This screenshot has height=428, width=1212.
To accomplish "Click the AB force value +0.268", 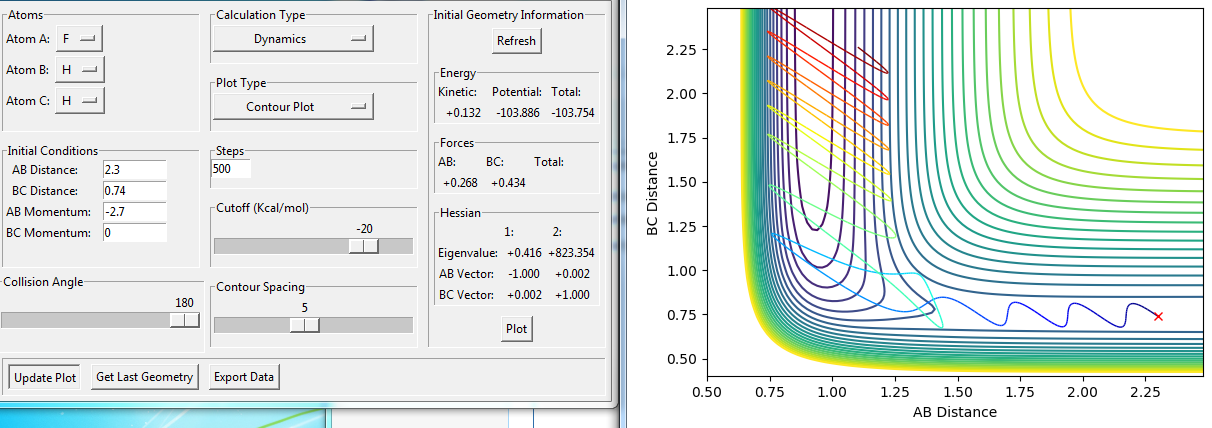I will pyautogui.click(x=462, y=183).
